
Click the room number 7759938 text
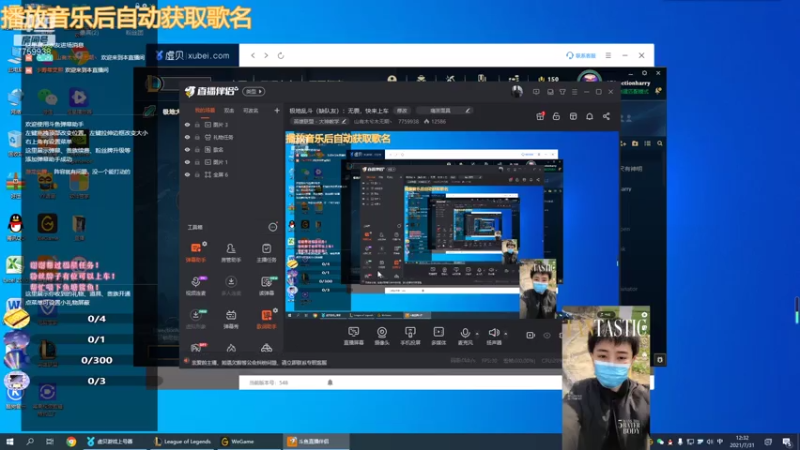[408, 121]
